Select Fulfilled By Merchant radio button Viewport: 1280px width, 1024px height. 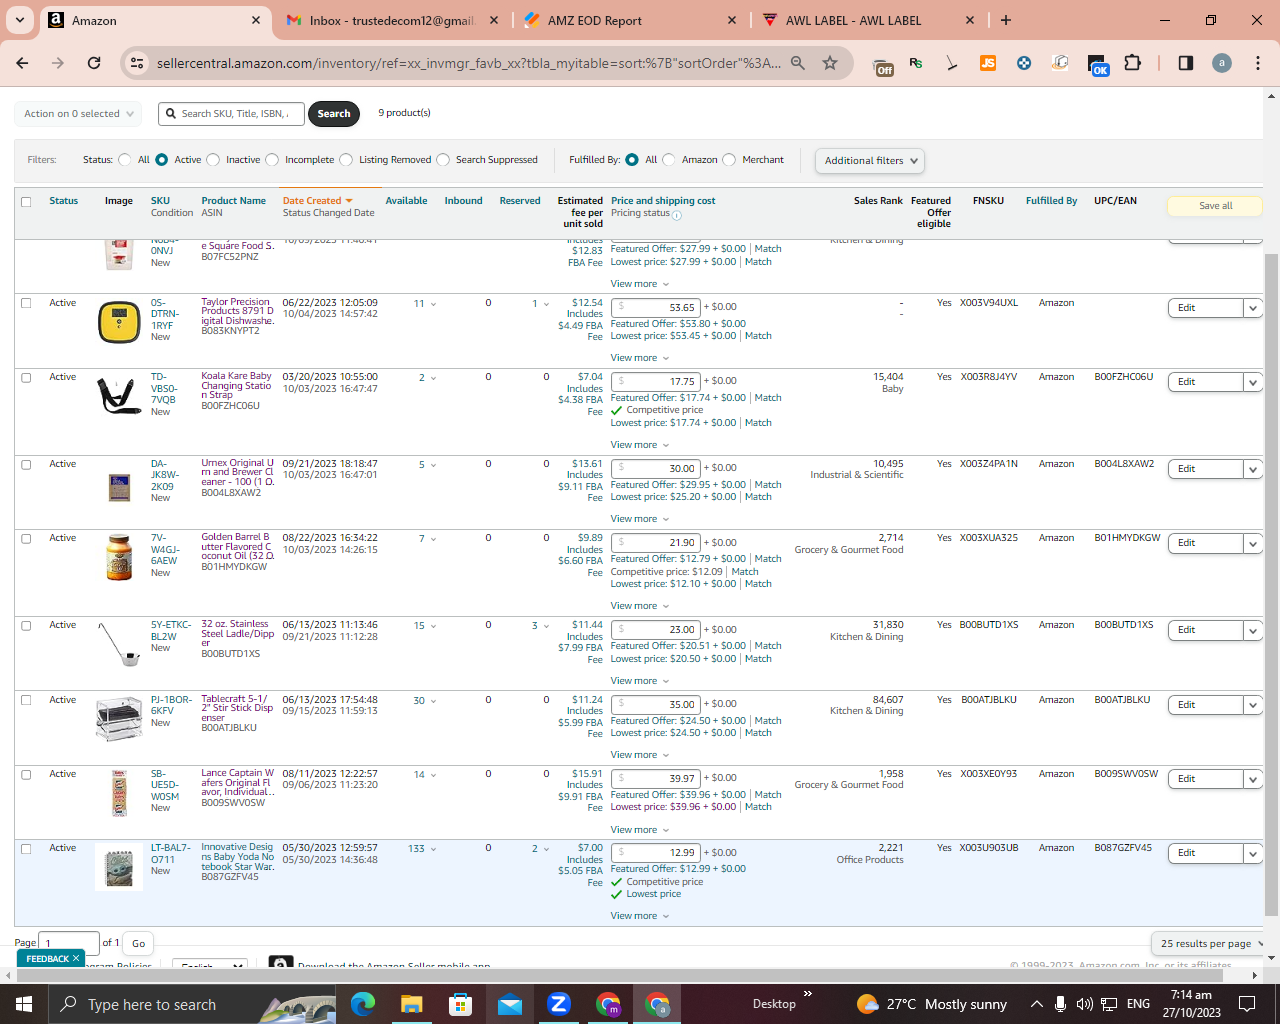click(729, 160)
